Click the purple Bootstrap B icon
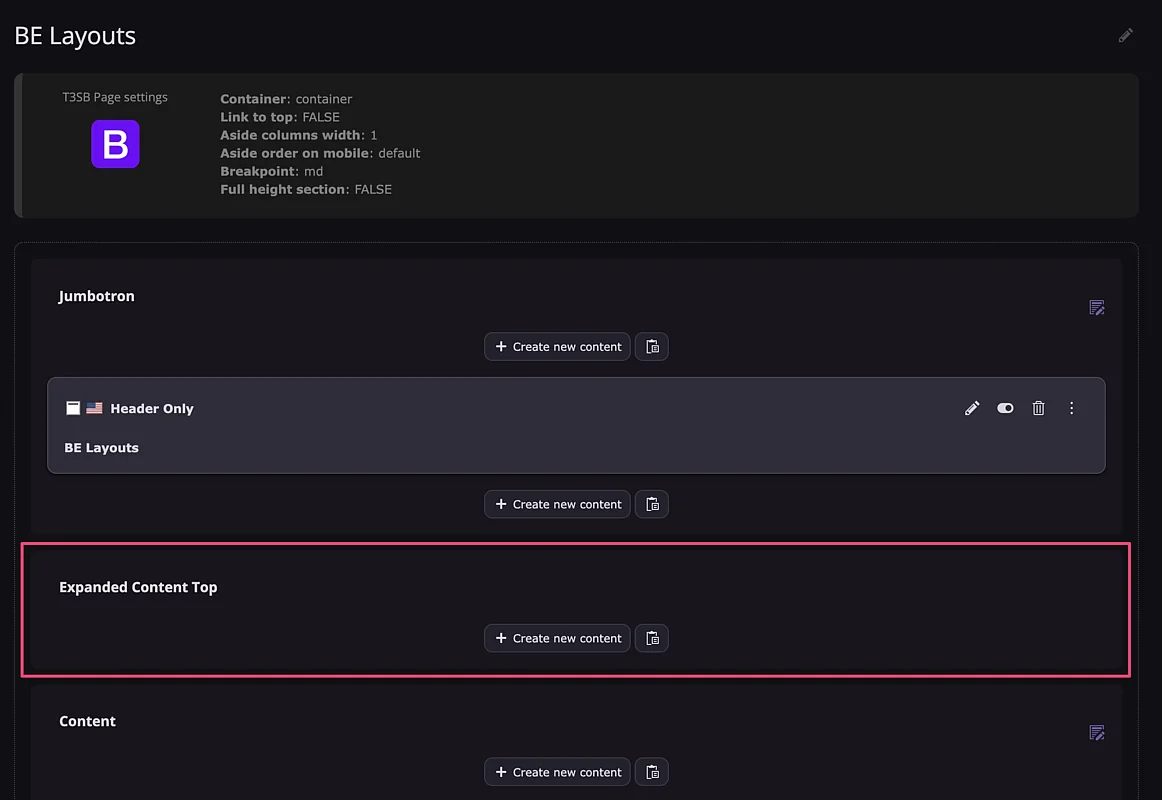 click(115, 144)
